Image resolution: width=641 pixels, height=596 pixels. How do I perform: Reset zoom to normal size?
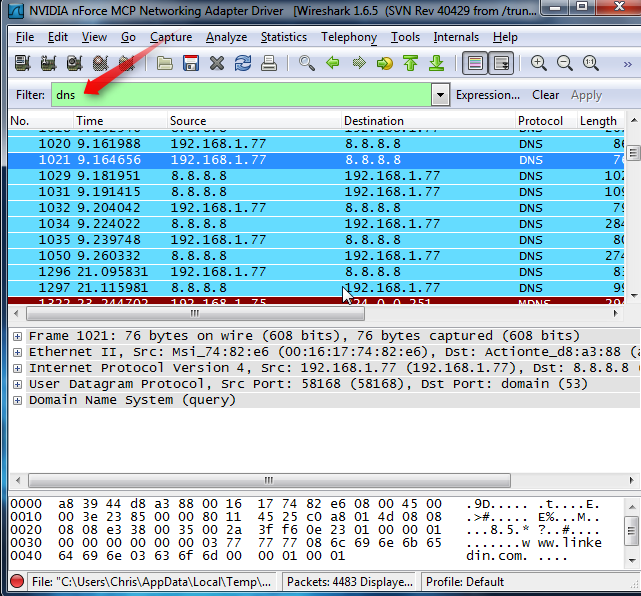[591, 63]
